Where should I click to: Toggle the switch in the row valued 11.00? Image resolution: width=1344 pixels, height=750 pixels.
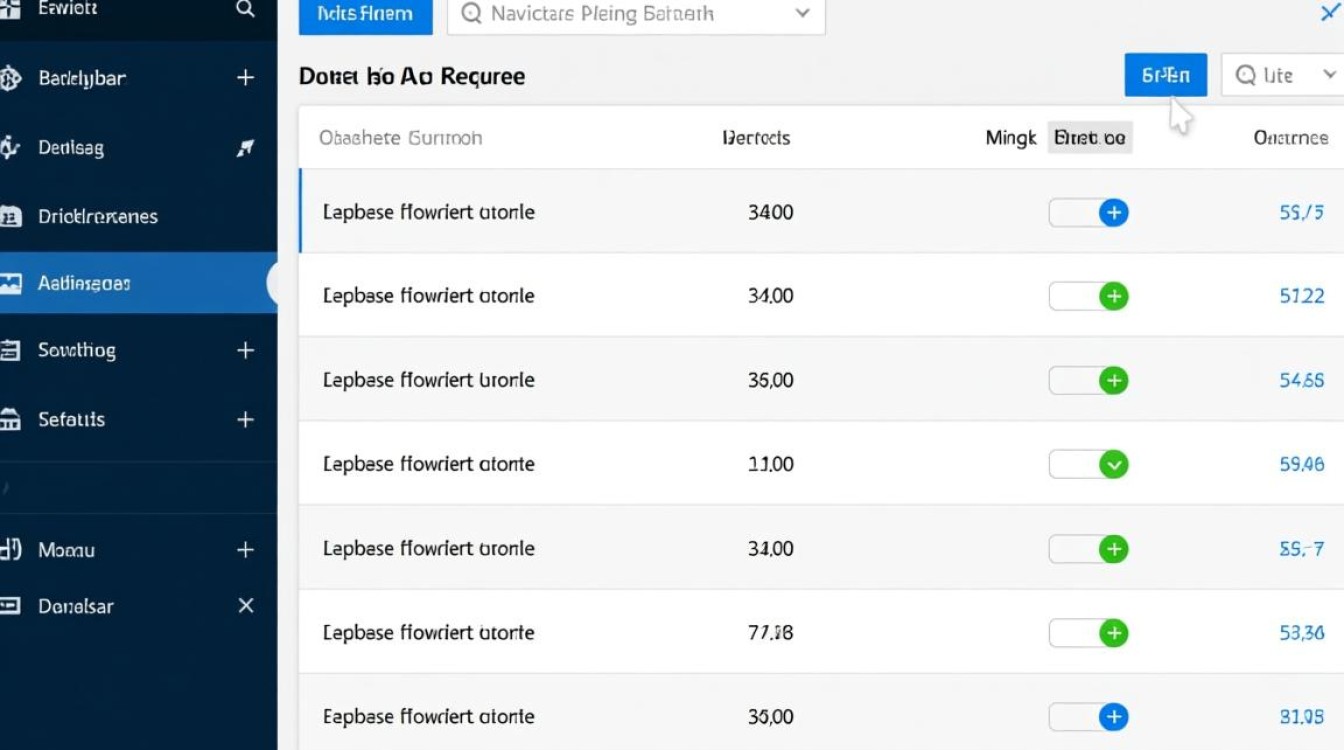(x=1089, y=464)
